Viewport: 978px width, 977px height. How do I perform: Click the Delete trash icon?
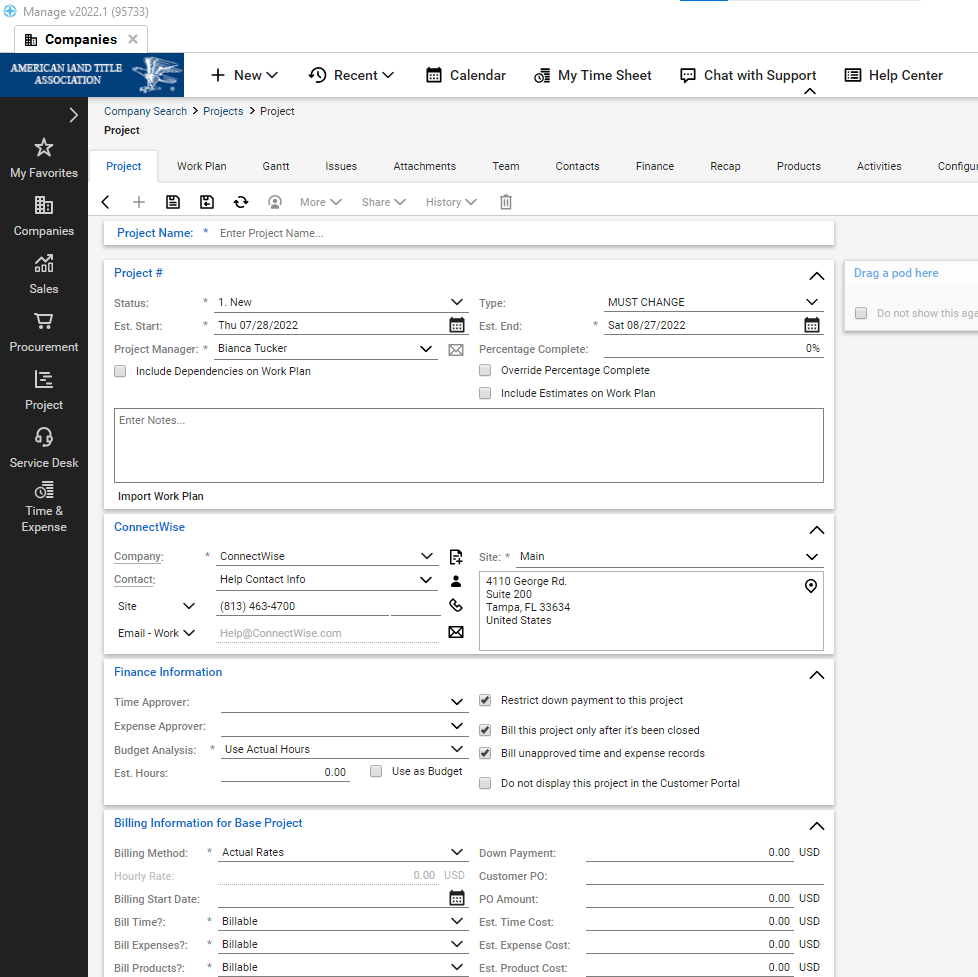tap(506, 202)
